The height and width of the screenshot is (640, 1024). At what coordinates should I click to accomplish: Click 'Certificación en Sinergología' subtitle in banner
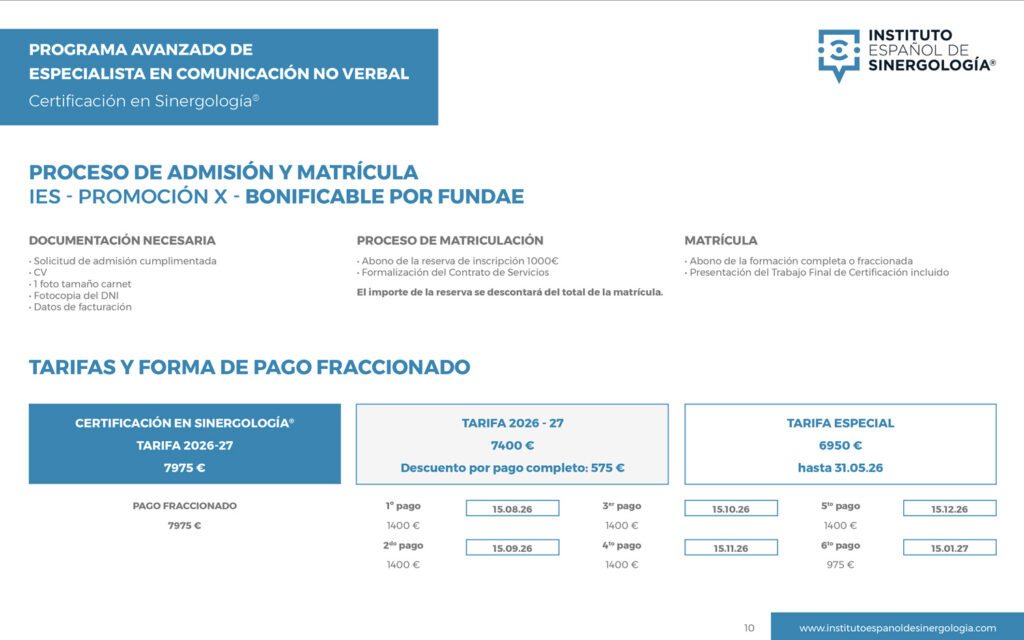pos(144,101)
